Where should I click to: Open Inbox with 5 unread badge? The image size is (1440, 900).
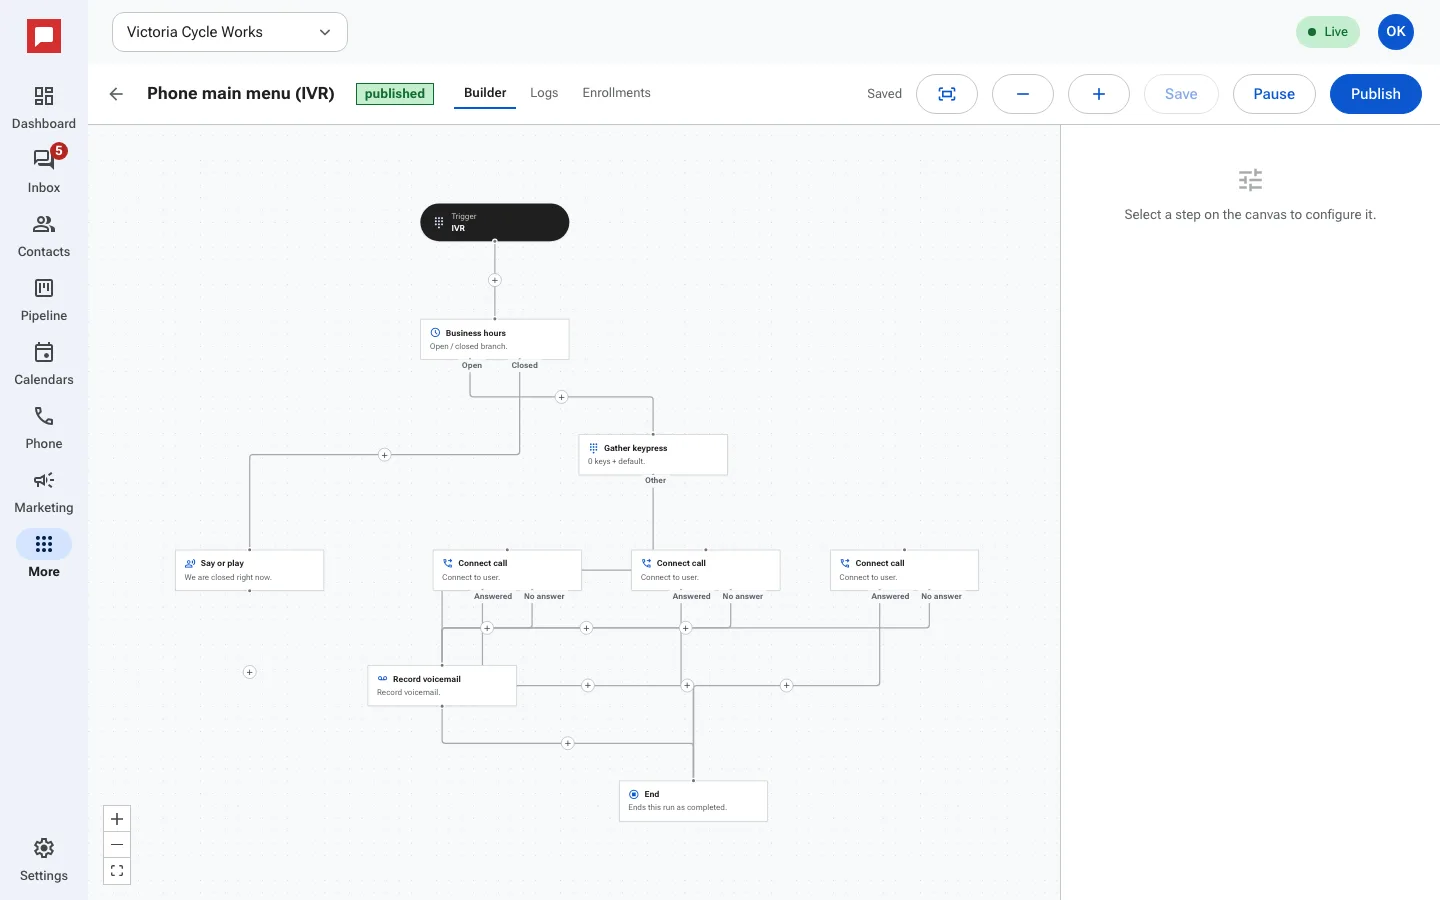[44, 172]
